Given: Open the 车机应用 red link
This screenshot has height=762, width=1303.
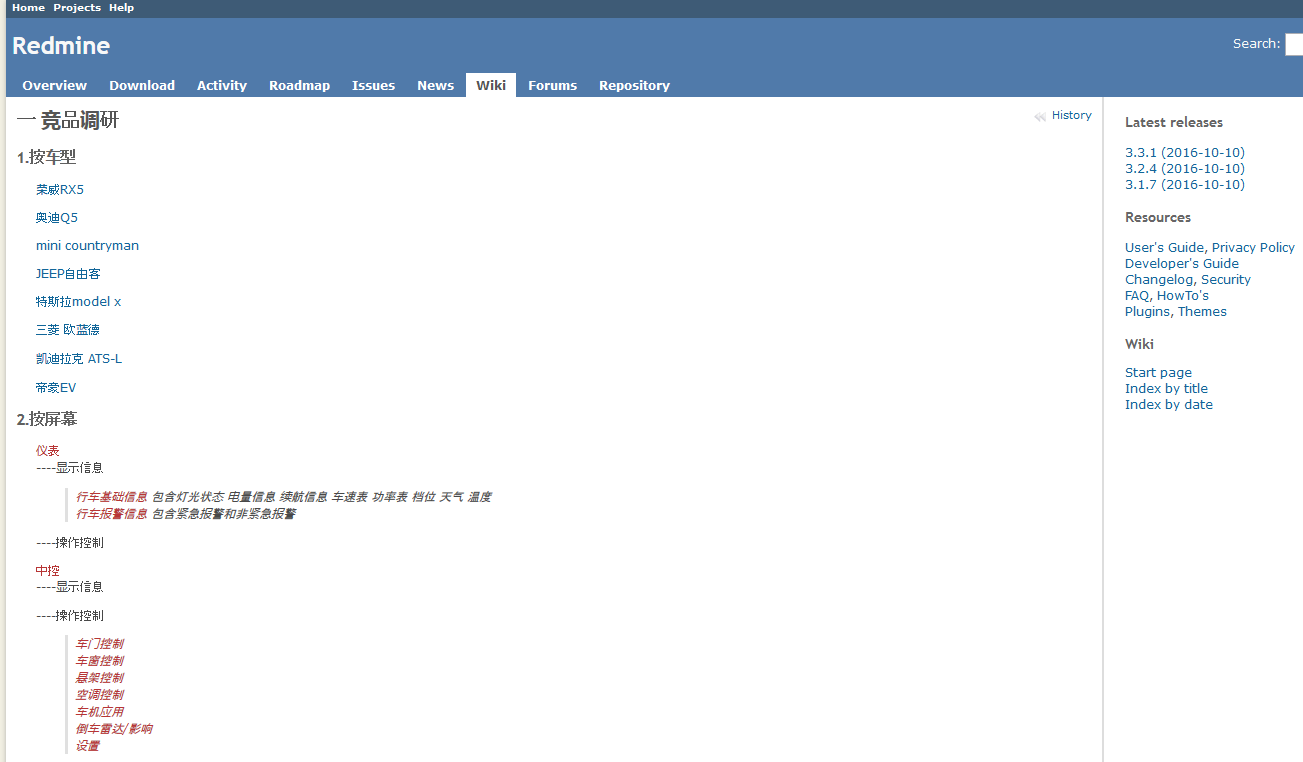Looking at the screenshot, I should click(100, 711).
